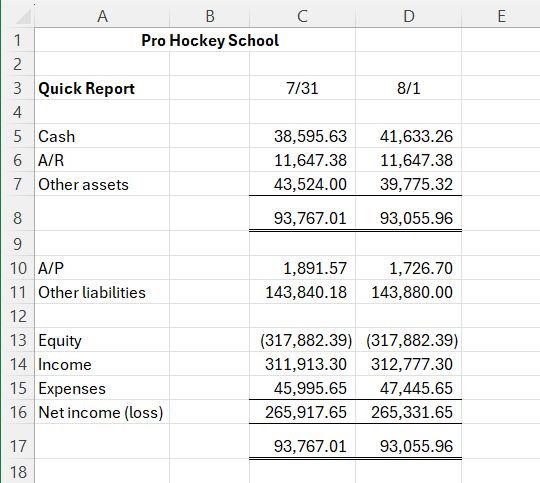Select A/P value 1,891.57
Viewport: 540px width, 483px height.
click(302, 268)
